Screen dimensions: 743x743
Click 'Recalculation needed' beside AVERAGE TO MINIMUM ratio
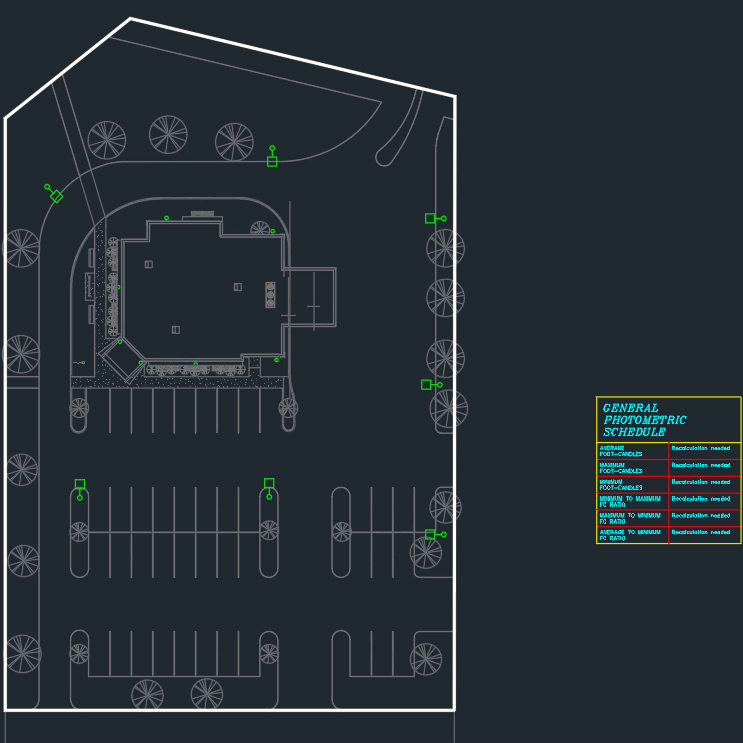pos(700,532)
